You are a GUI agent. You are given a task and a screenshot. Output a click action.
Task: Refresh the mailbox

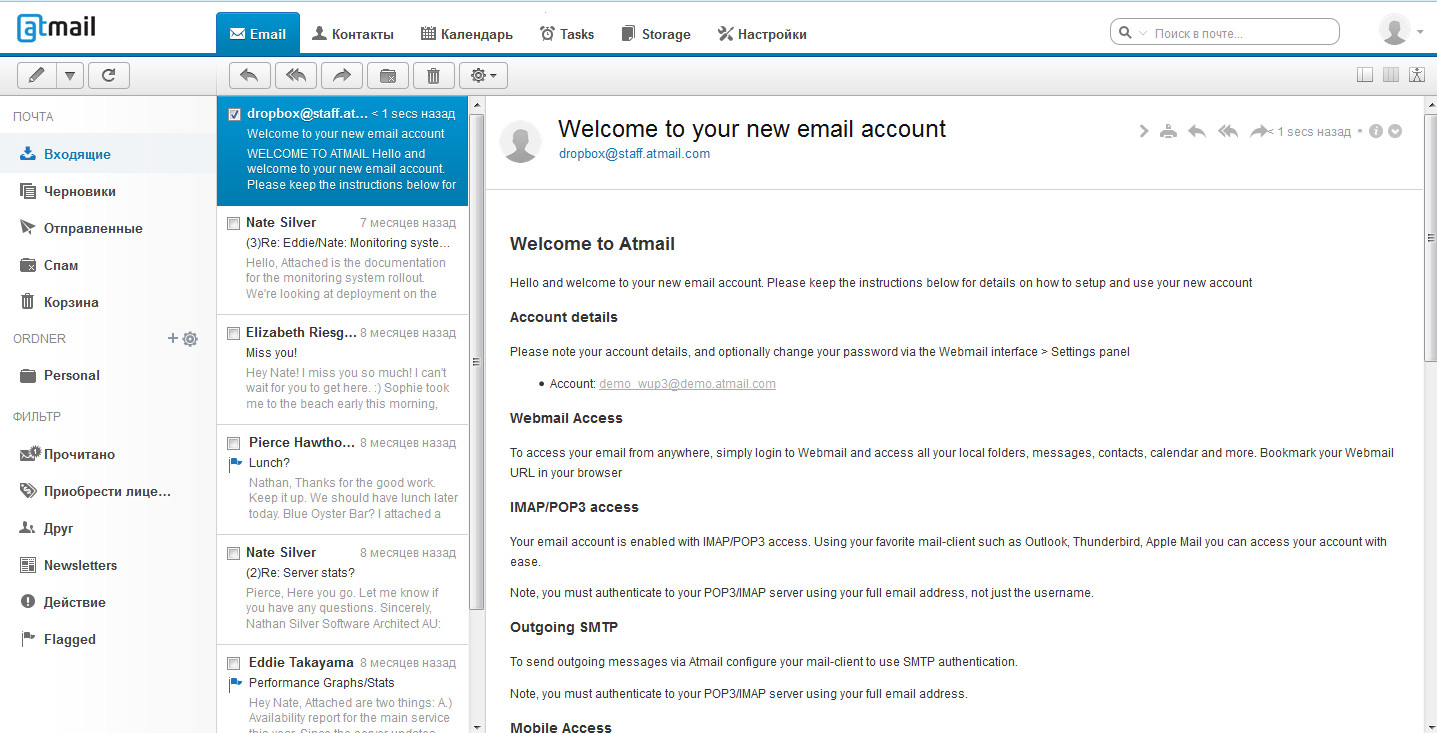[109, 75]
